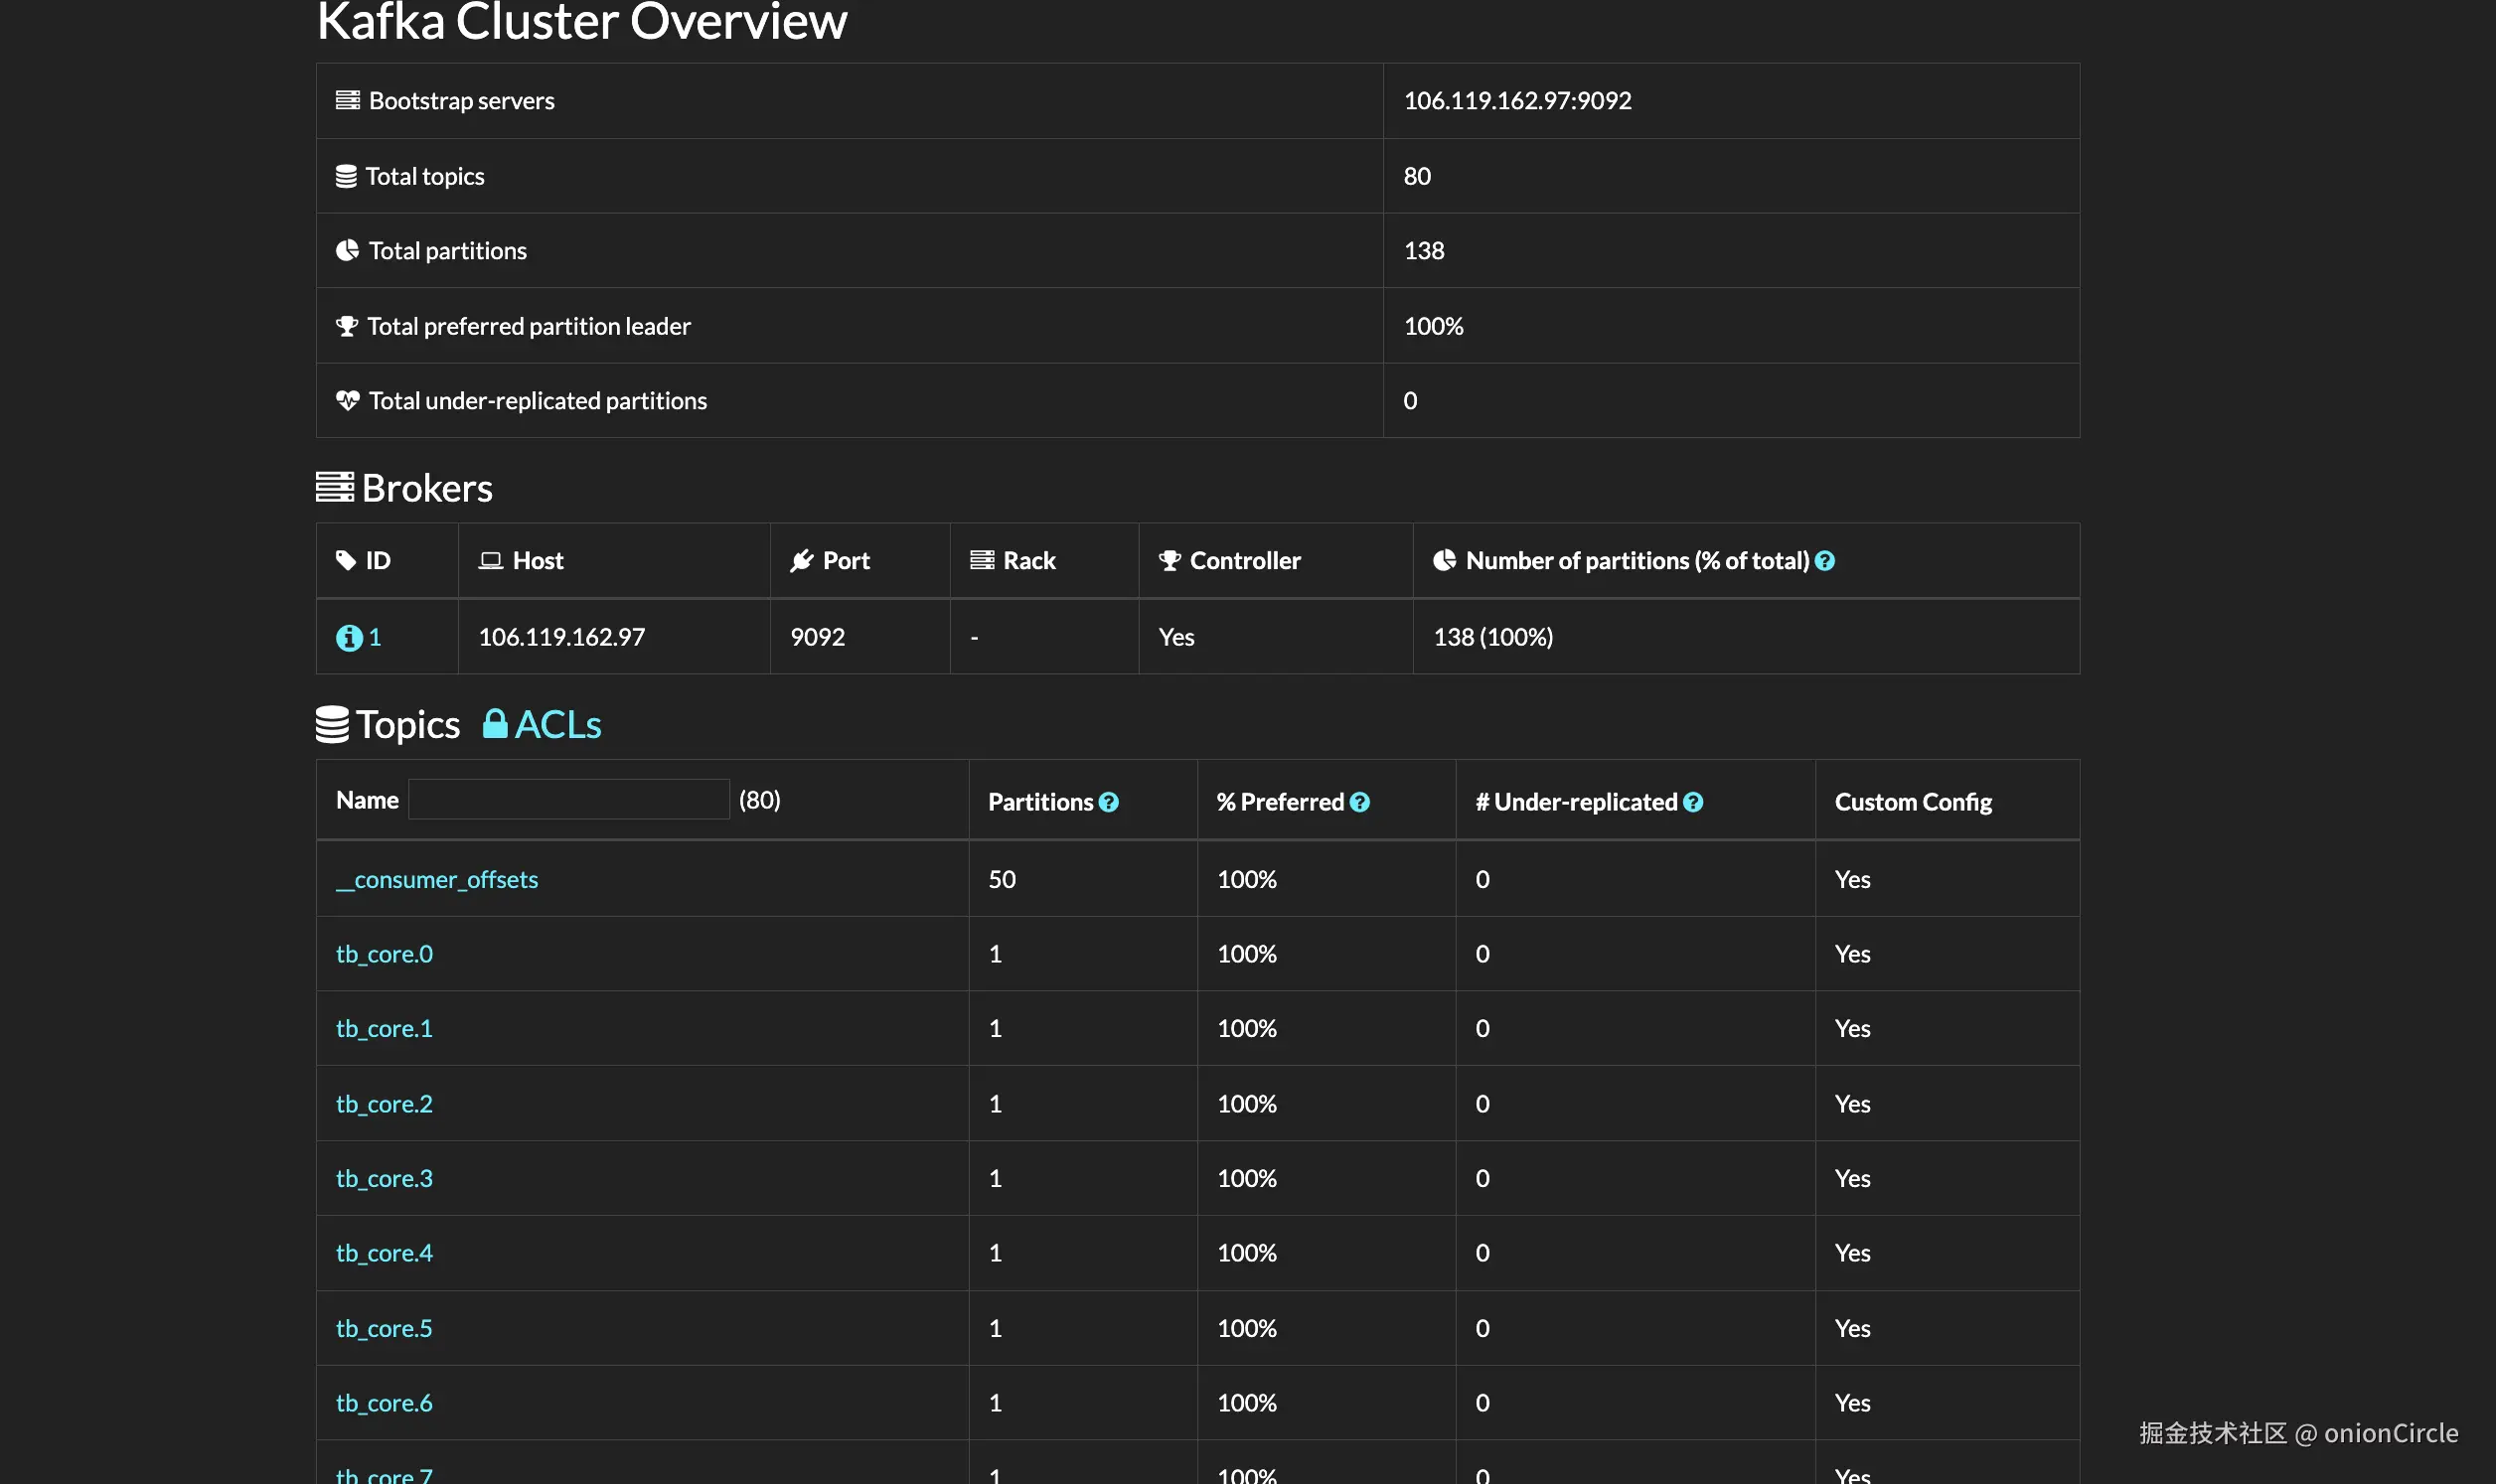
Task: Click help icon next to Number of partitions
Action: [x=1824, y=561]
